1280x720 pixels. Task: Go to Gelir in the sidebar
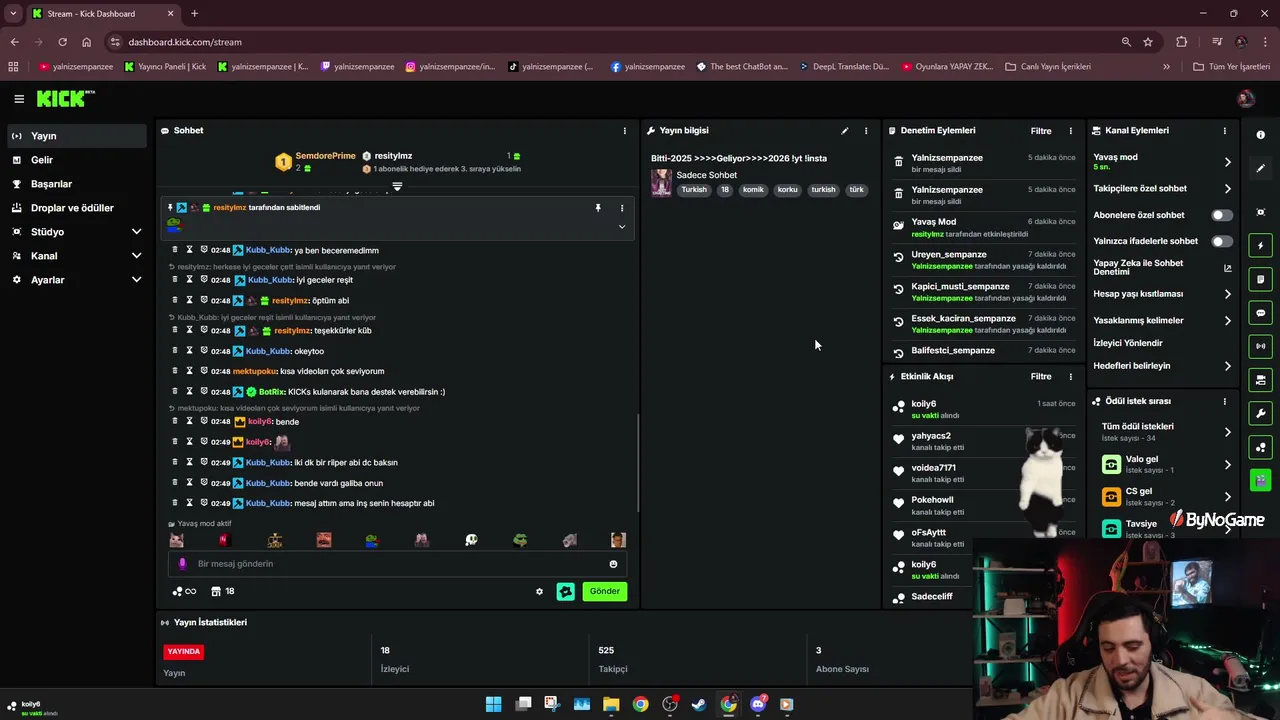coord(75,160)
